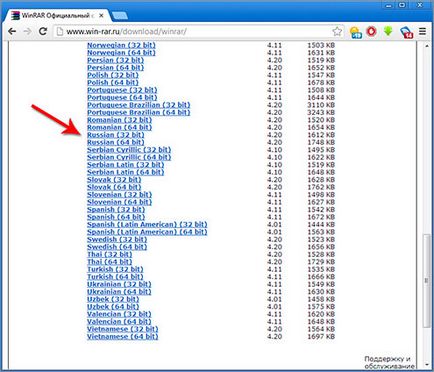Open Portuguese Brazilian (32 bit) link

139,105
